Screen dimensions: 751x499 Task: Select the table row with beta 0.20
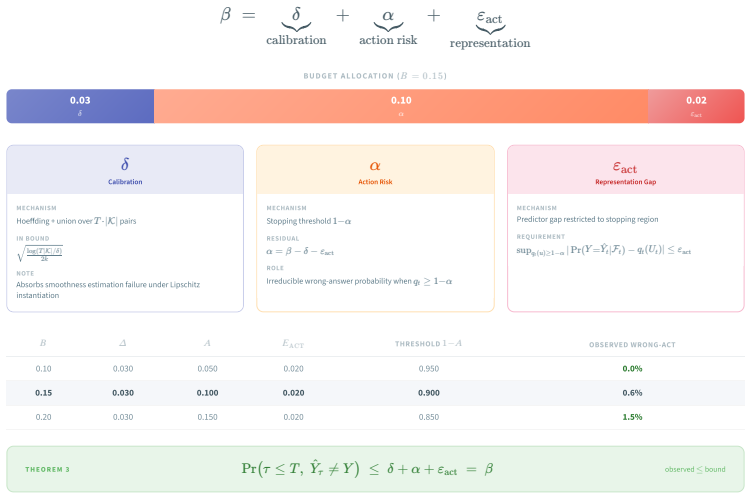pyautogui.click(x=376, y=417)
